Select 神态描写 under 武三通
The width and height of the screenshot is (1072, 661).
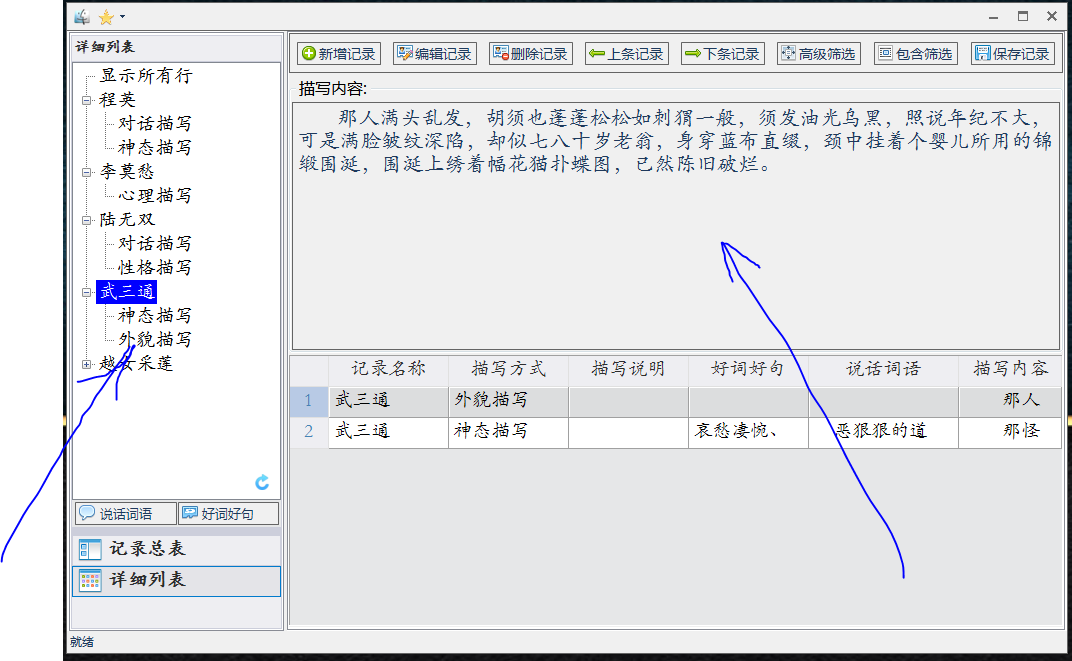point(155,316)
